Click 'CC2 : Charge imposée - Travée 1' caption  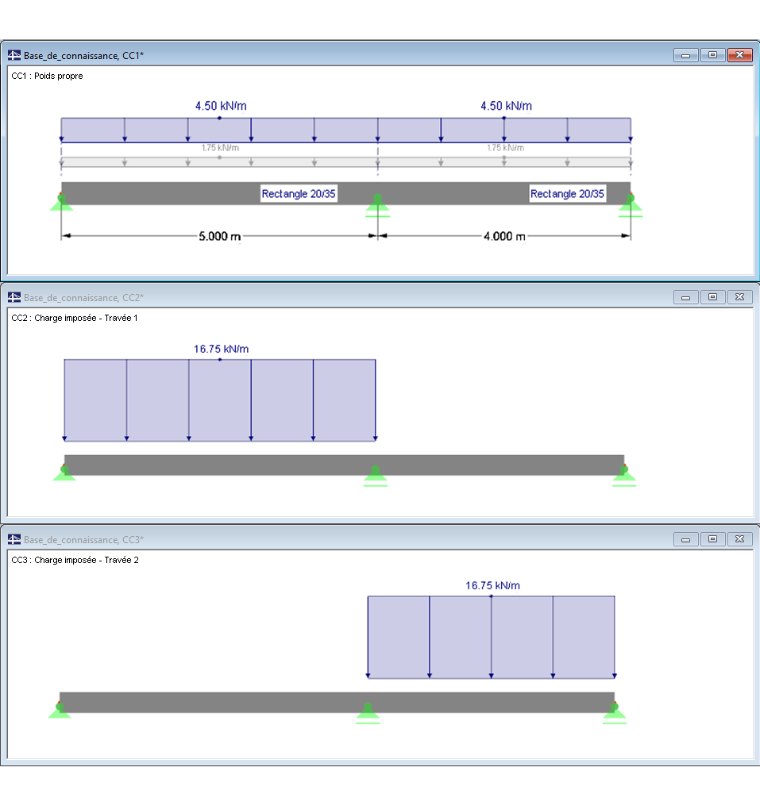(75, 318)
